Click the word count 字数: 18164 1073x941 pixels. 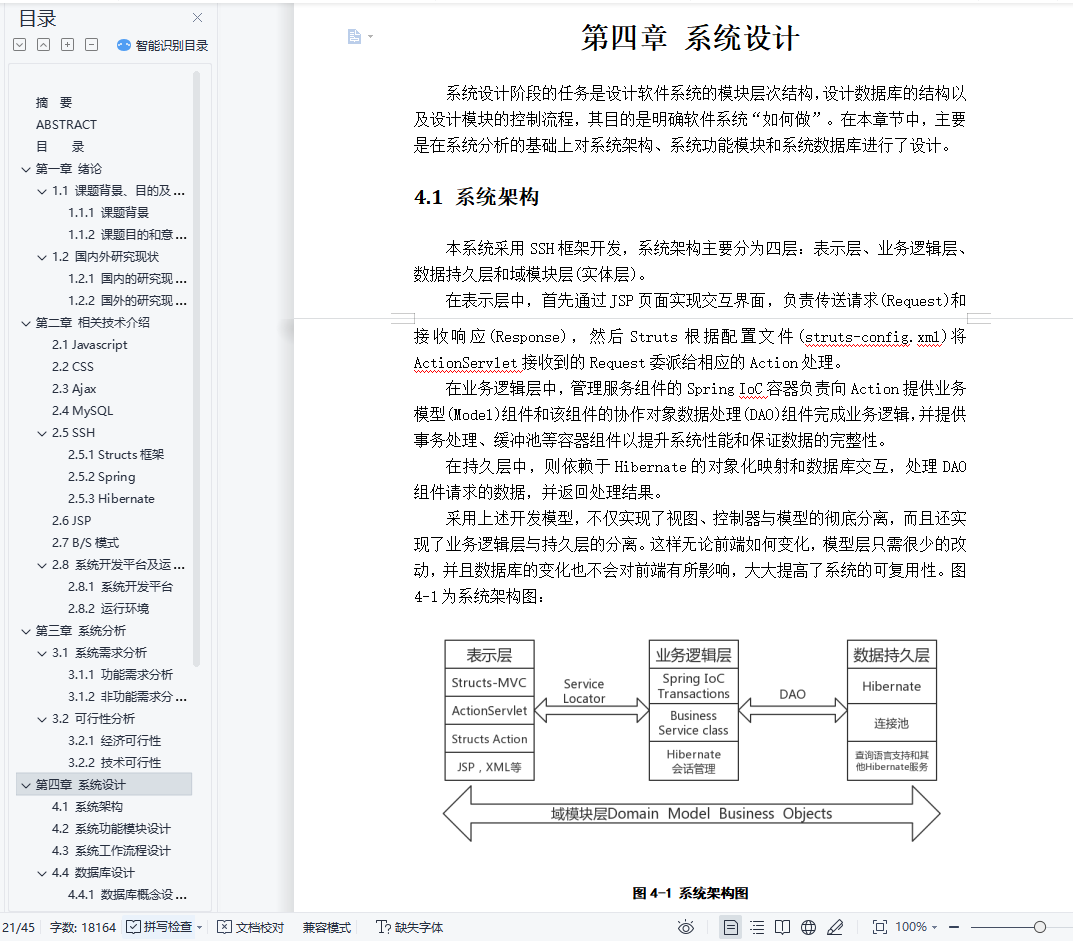[x=83, y=927]
